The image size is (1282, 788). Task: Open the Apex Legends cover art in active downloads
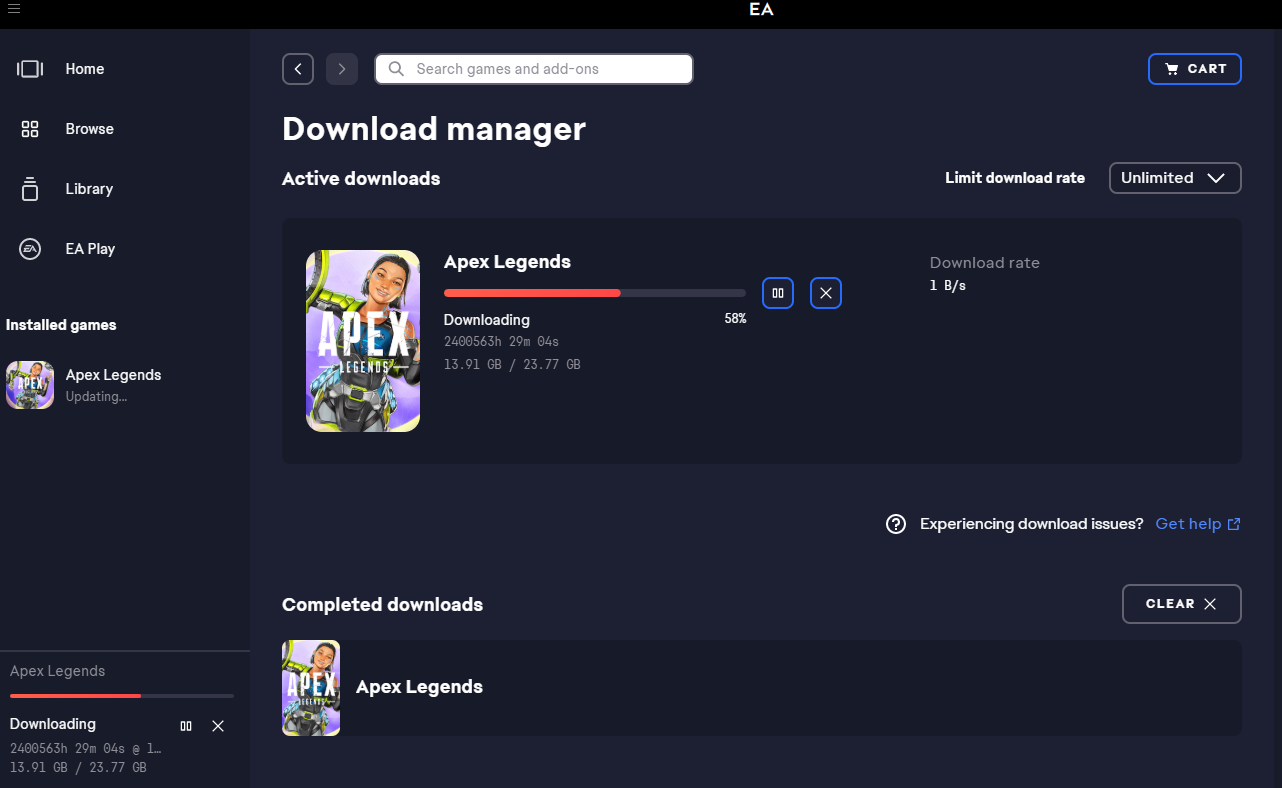pyautogui.click(x=363, y=341)
